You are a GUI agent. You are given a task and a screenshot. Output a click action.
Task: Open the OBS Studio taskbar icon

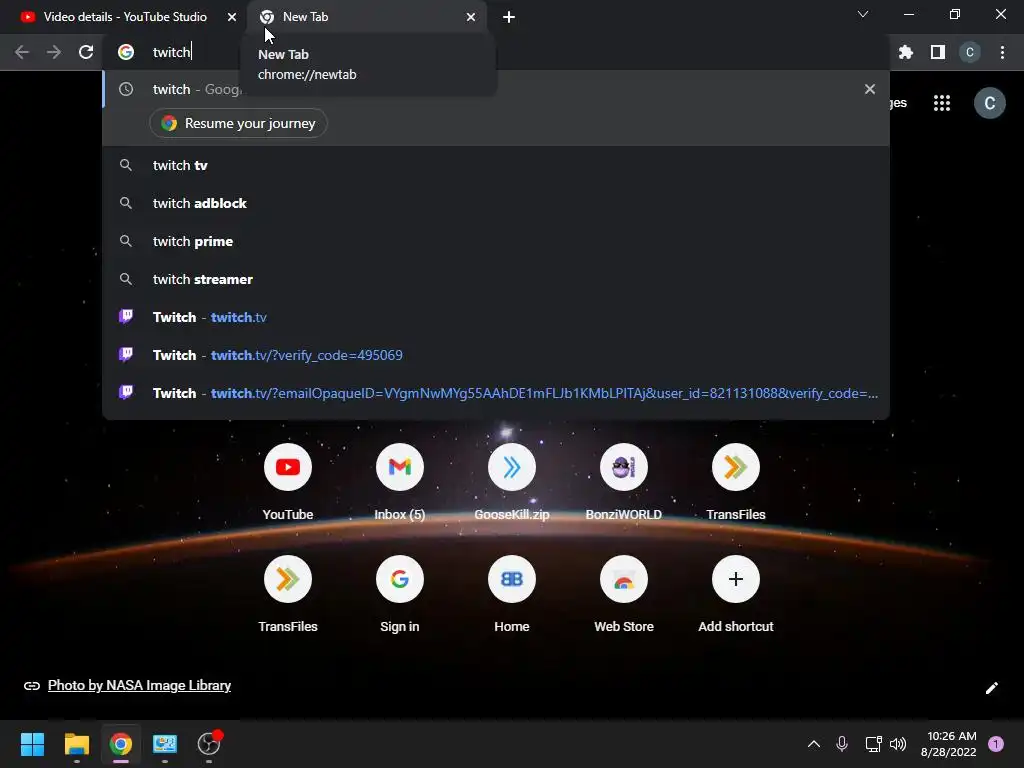point(209,743)
